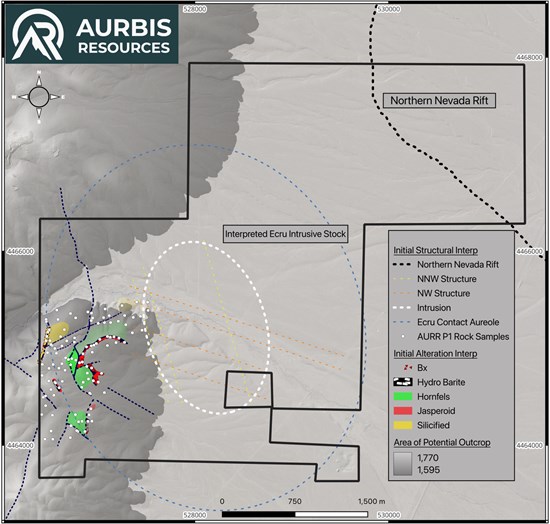This screenshot has width=550, height=524.
Task: Click the Initial Alteration Interp heading
Action: pos(435,354)
